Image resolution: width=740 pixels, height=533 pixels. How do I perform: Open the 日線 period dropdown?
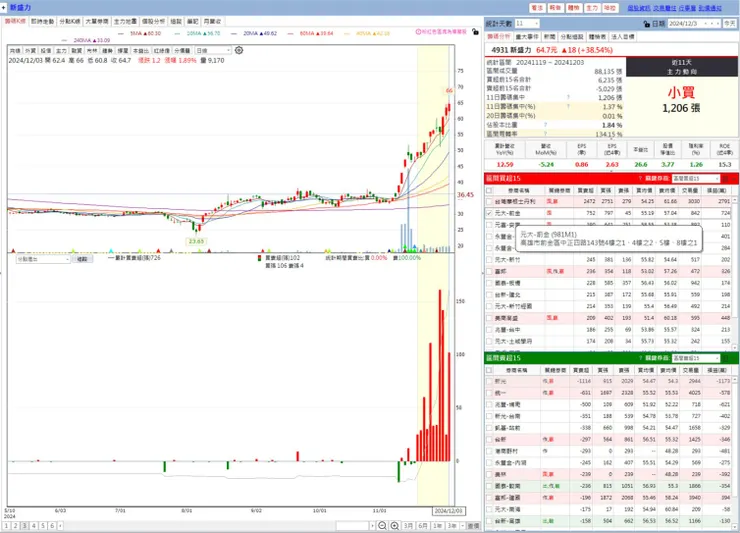tap(213, 51)
